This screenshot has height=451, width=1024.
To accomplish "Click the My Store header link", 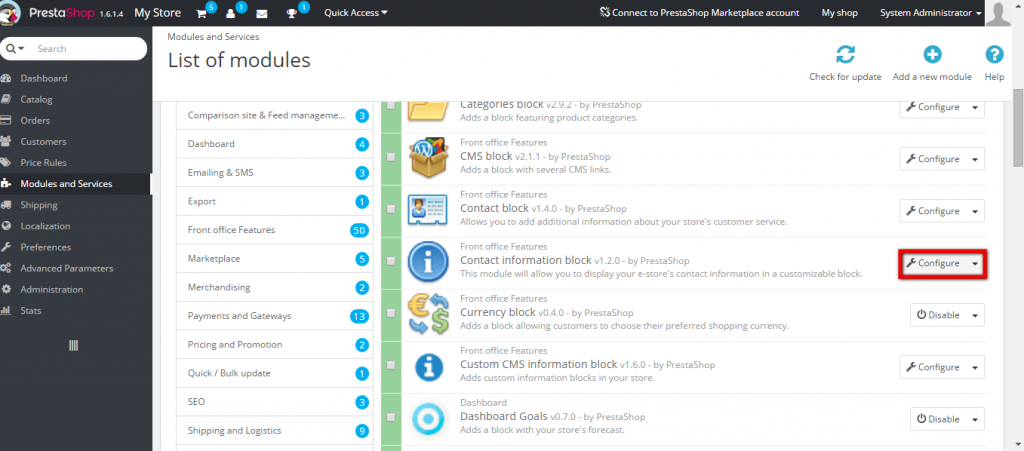I will pyautogui.click(x=157, y=12).
